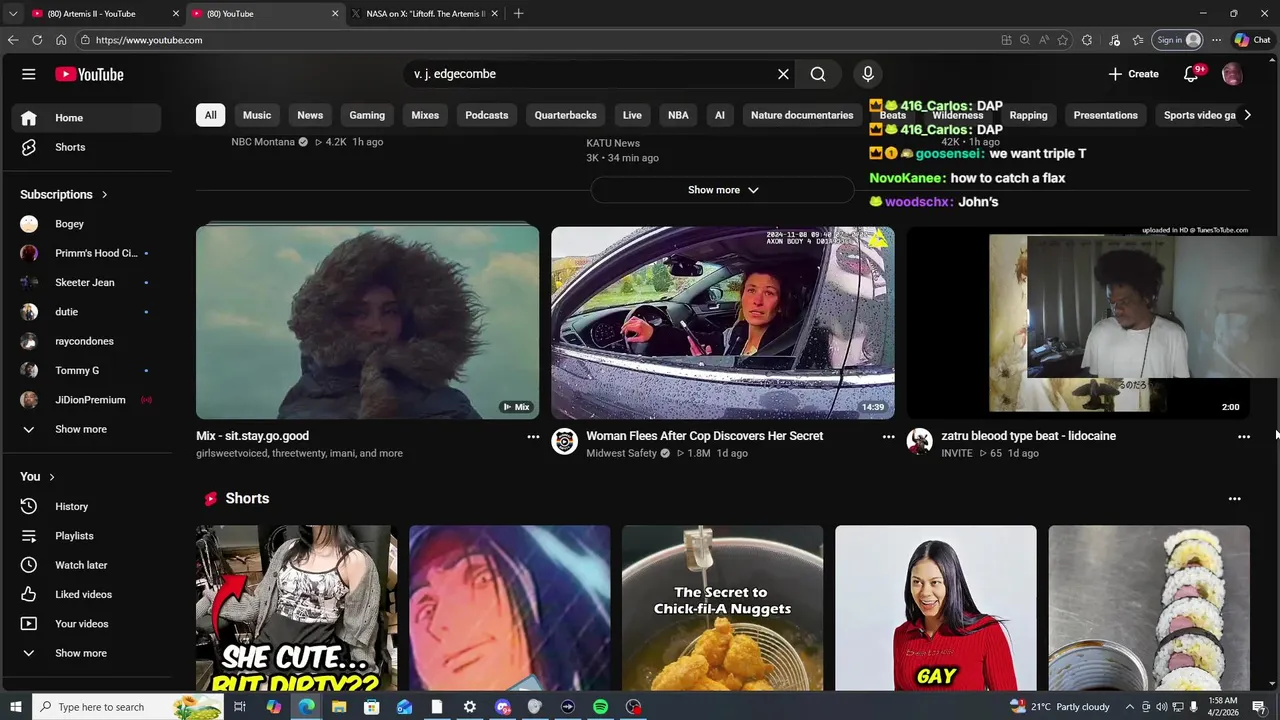1280x720 pixels.
Task: Open the Chick-fil-A Nuggets short
Action: coord(722,608)
